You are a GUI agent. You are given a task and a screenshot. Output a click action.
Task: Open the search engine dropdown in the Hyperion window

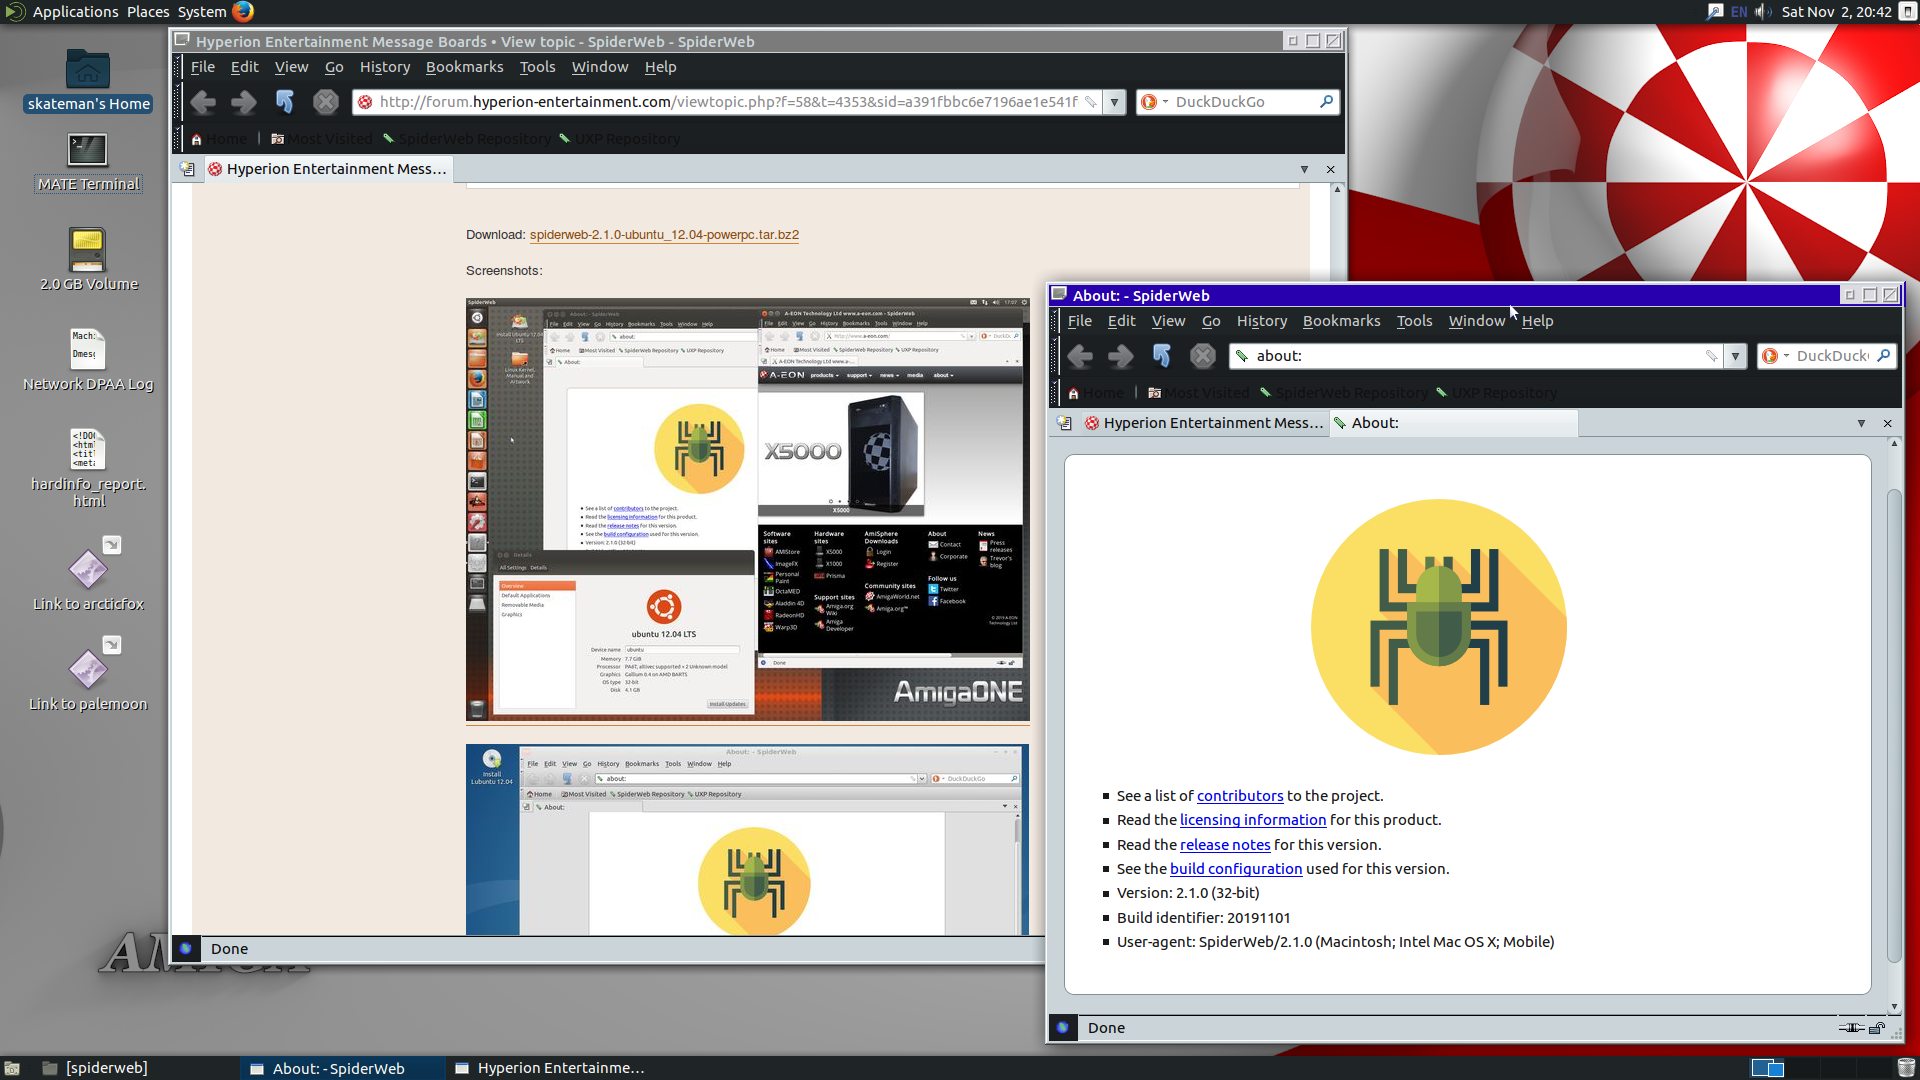[x=1154, y=102]
